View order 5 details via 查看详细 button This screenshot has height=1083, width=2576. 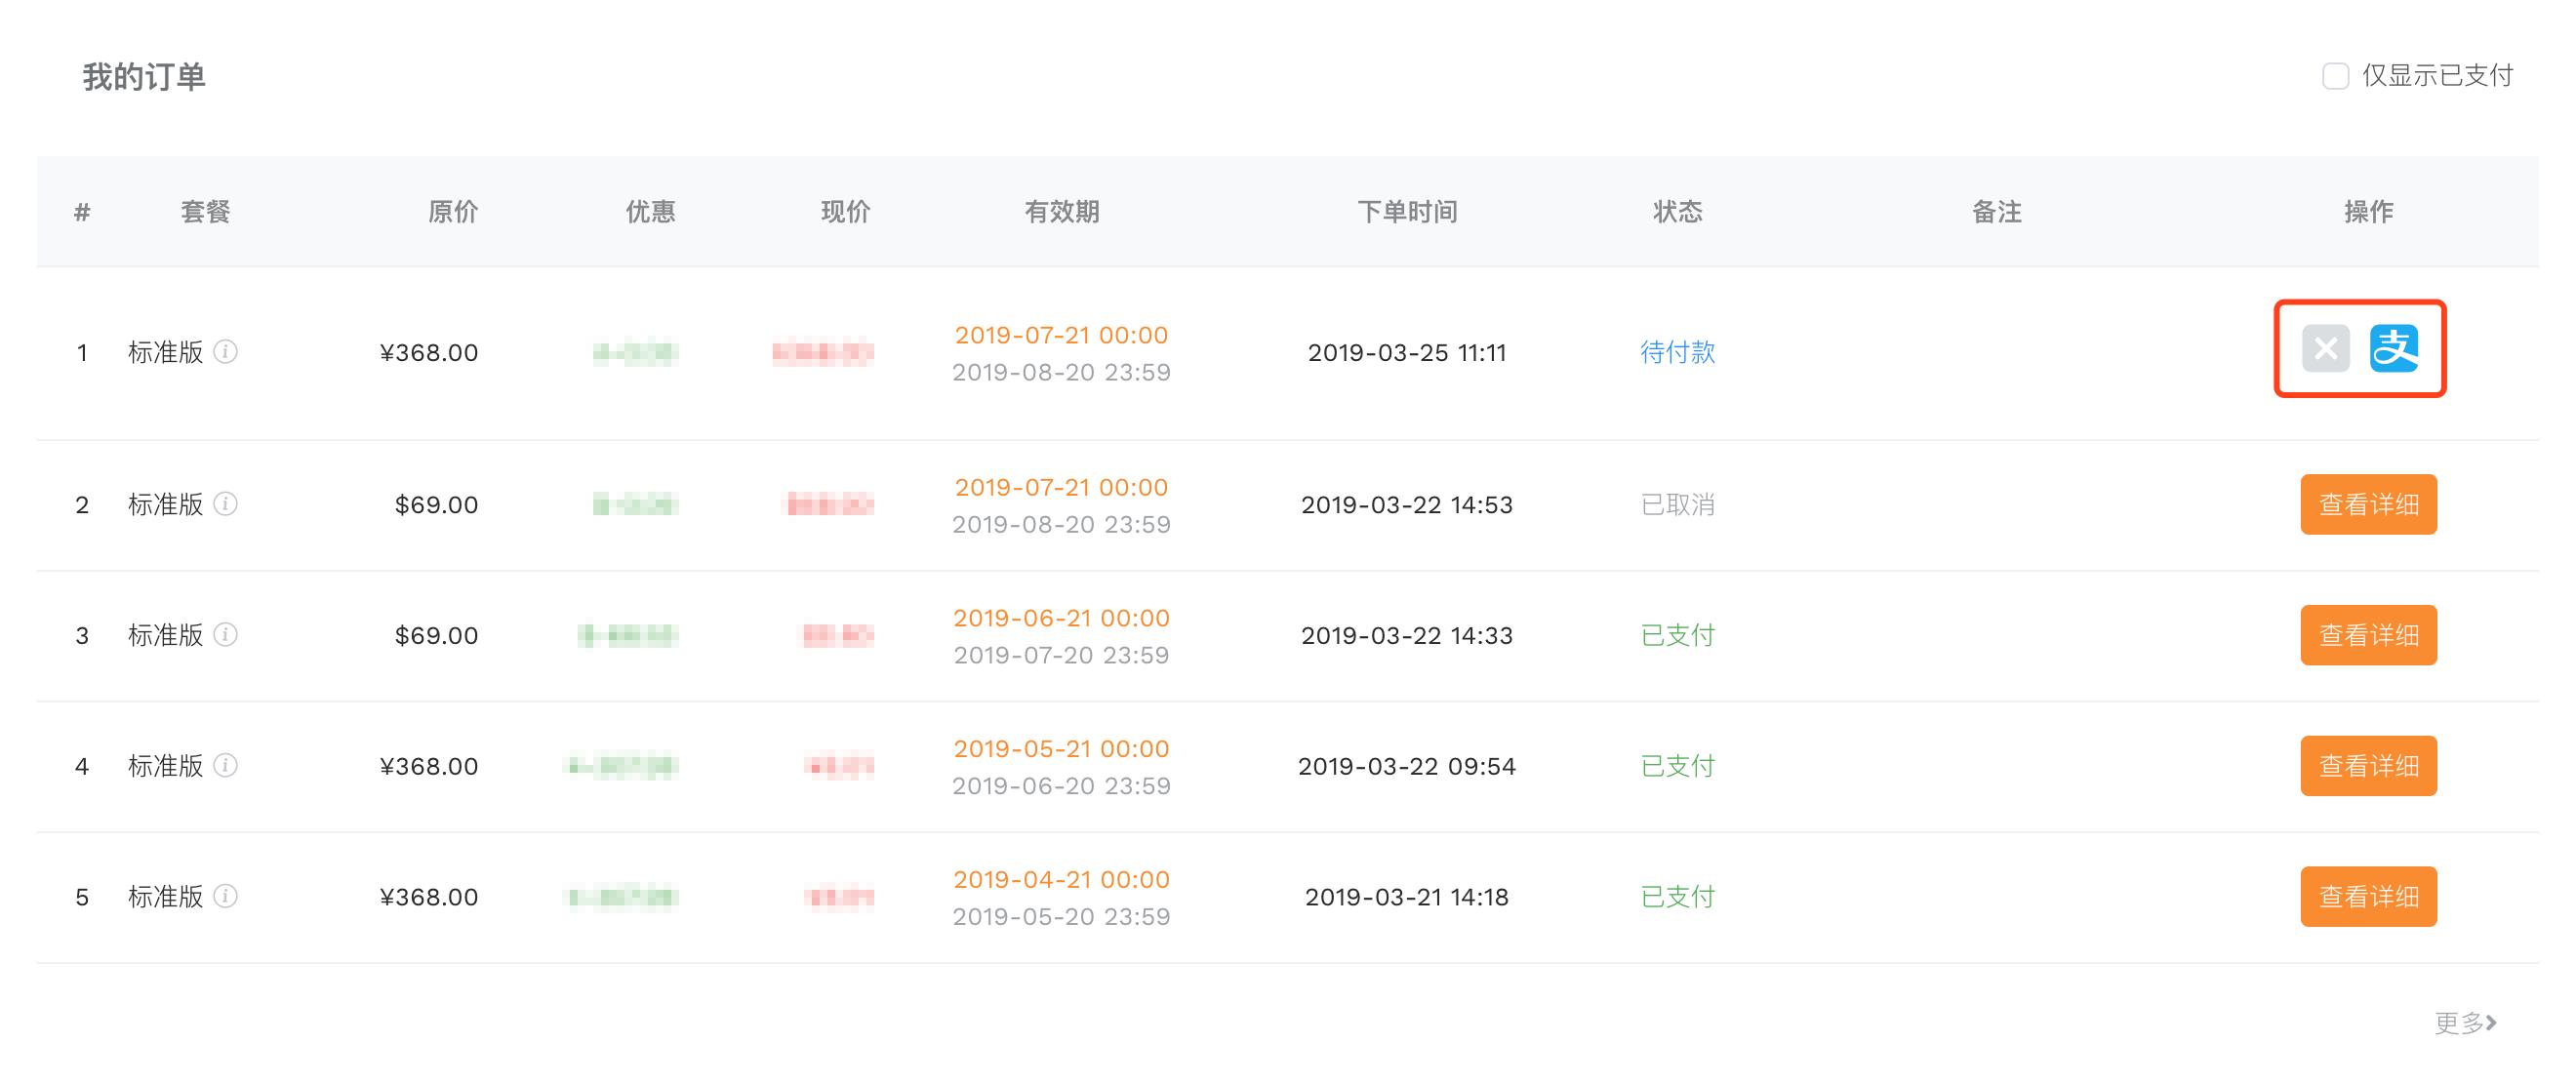pos(2368,897)
